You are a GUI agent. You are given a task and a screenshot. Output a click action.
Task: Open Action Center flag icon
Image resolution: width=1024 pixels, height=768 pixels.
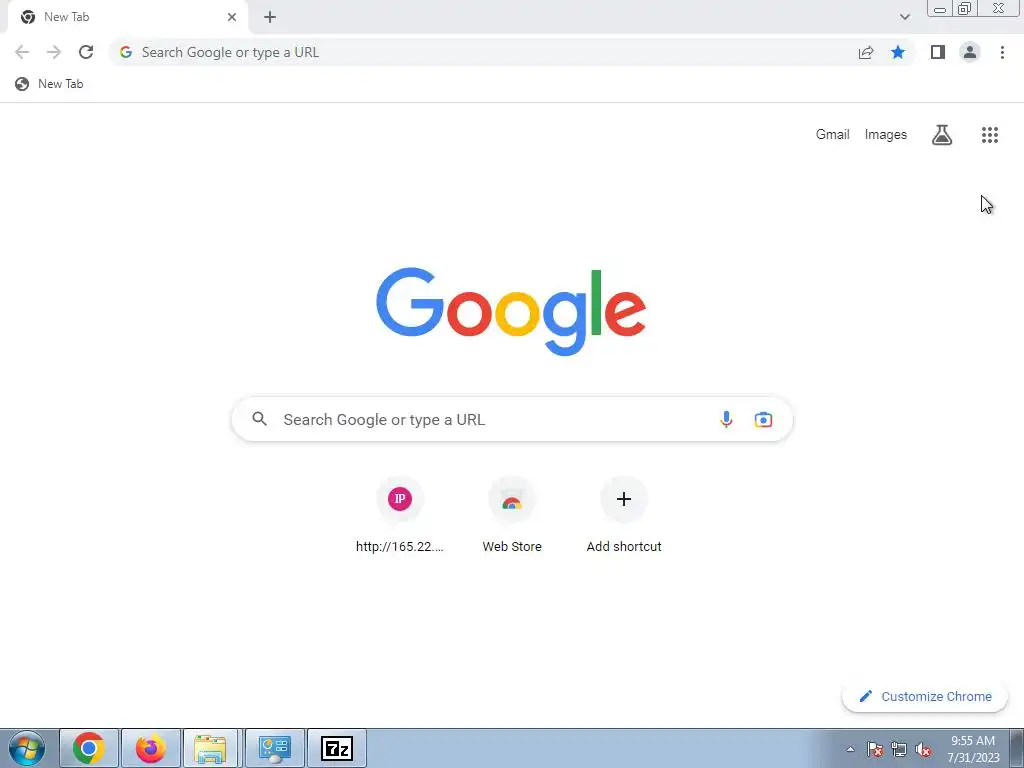point(875,749)
